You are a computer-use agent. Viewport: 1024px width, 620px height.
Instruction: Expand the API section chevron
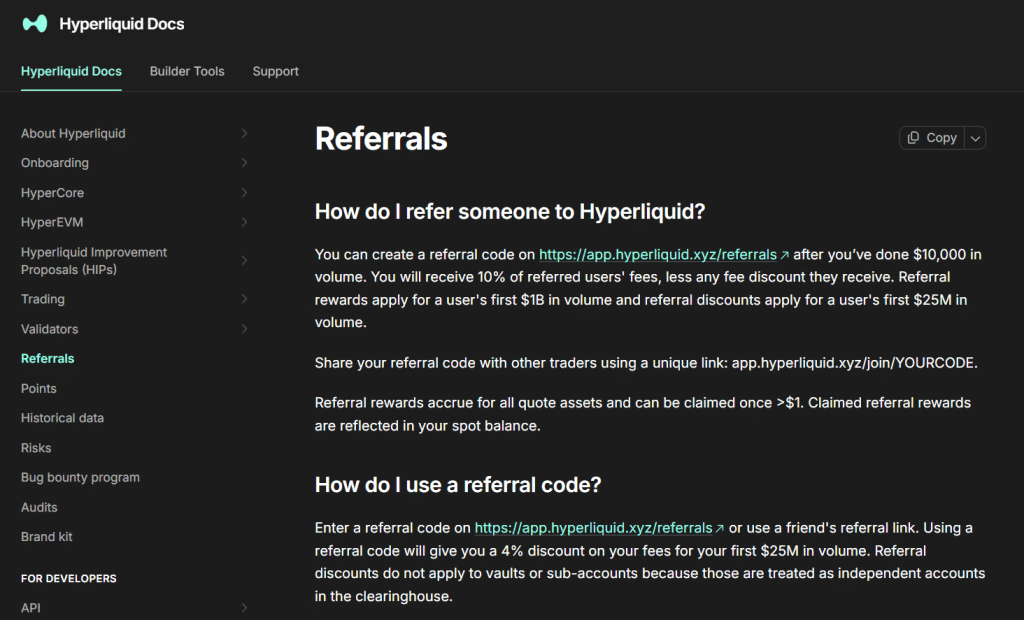tap(244, 608)
